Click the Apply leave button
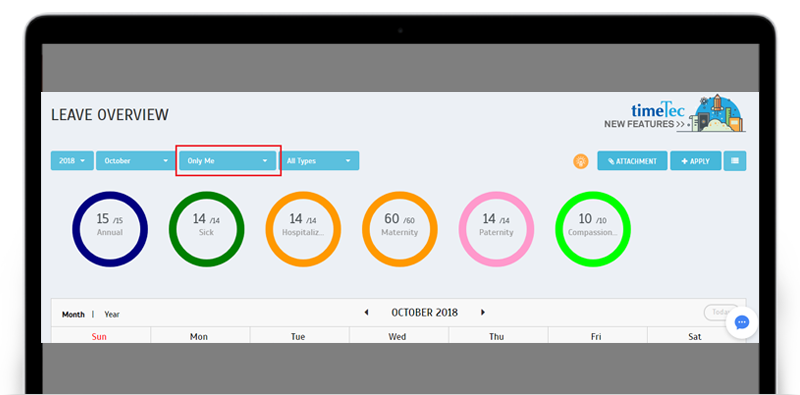The height and width of the screenshot is (395, 800). pyautogui.click(x=696, y=161)
